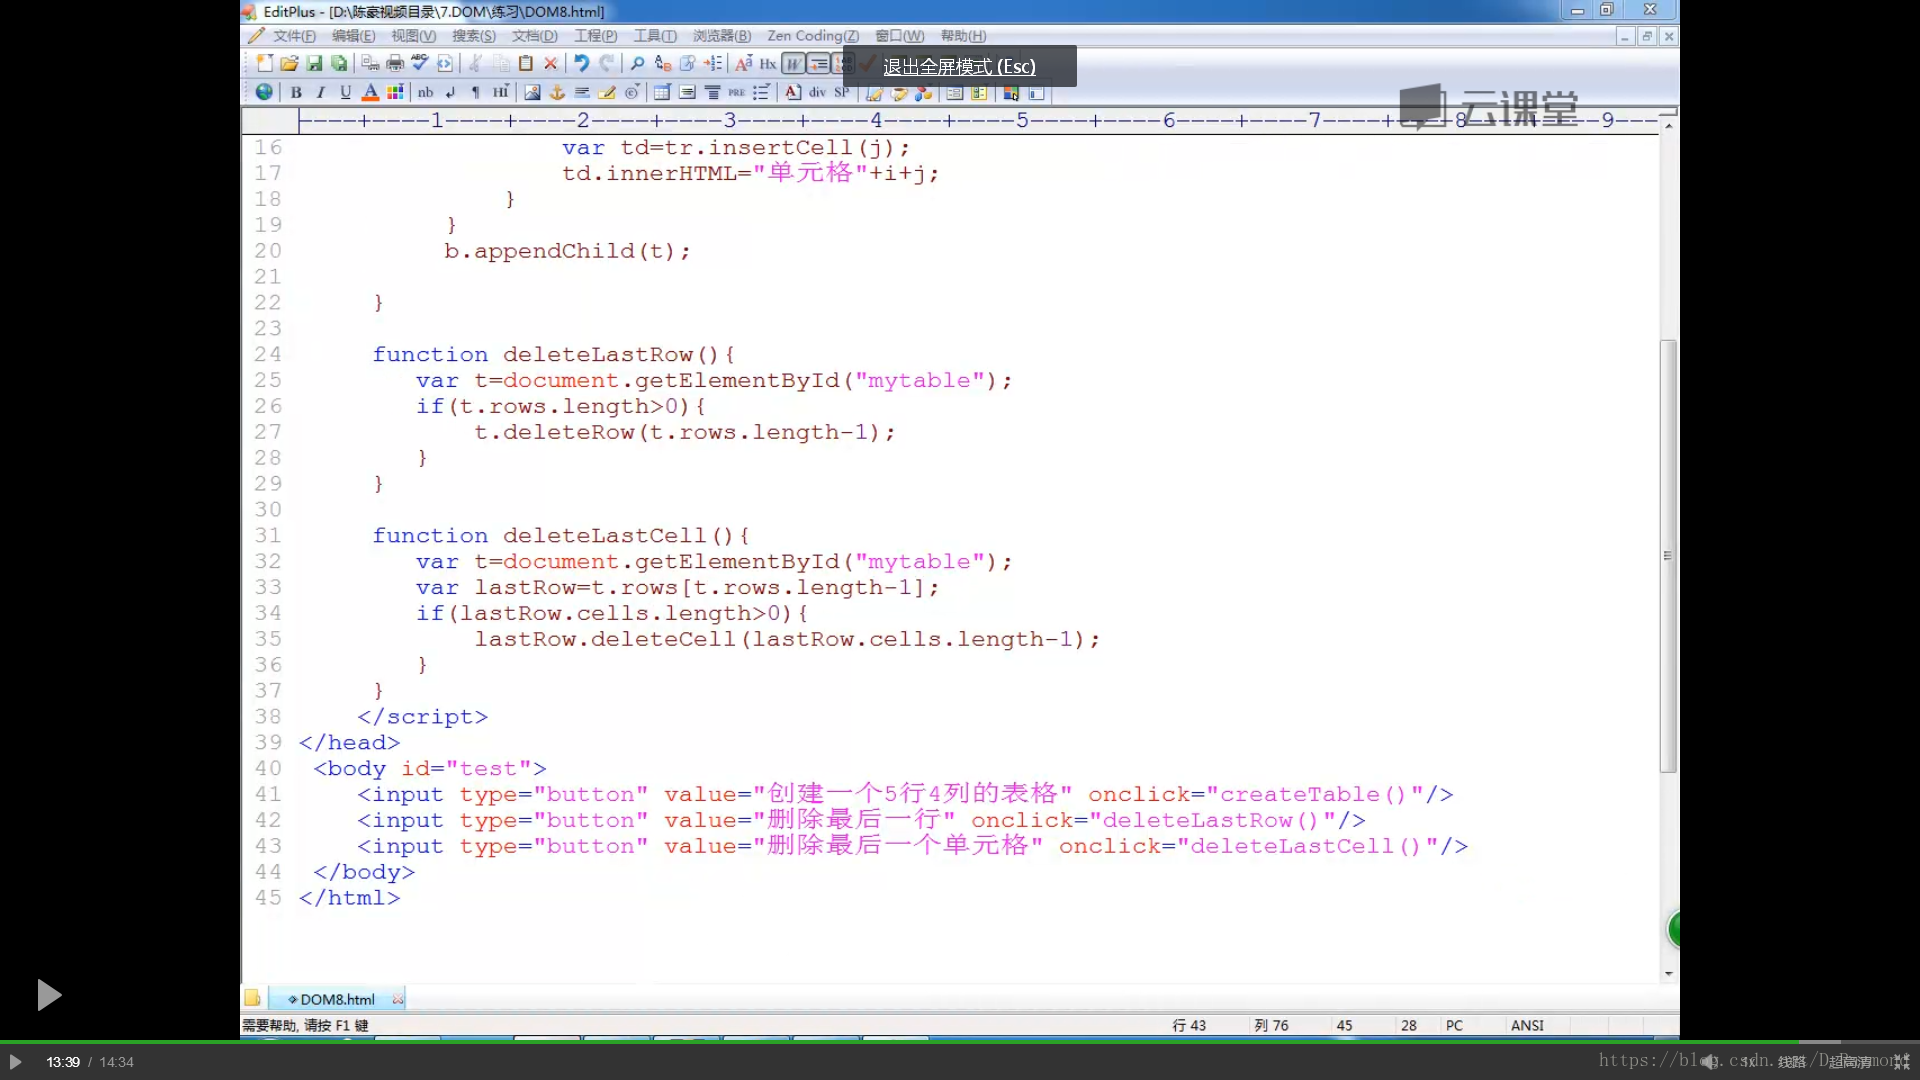
Task: Click the red X delete icon
Action: point(550,64)
